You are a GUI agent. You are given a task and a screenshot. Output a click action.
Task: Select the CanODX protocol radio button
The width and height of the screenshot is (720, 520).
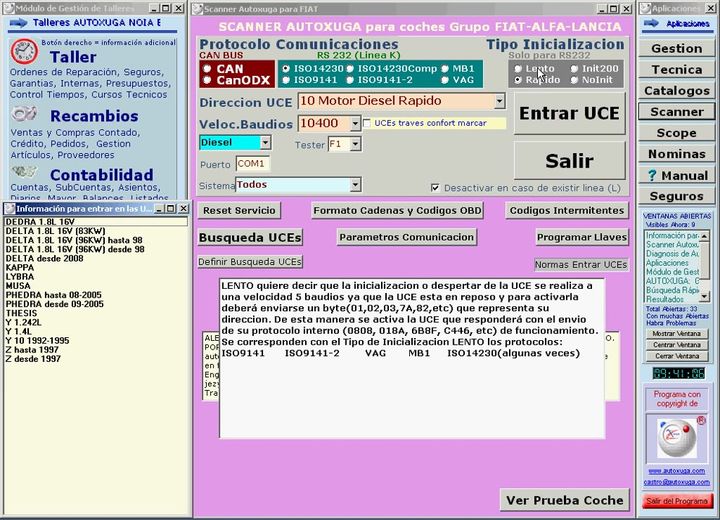[x=207, y=80]
